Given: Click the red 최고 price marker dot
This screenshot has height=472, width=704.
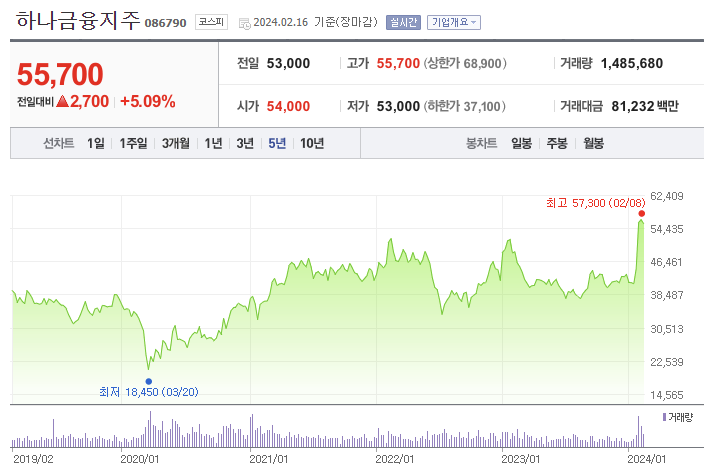Looking at the screenshot, I should (642, 213).
